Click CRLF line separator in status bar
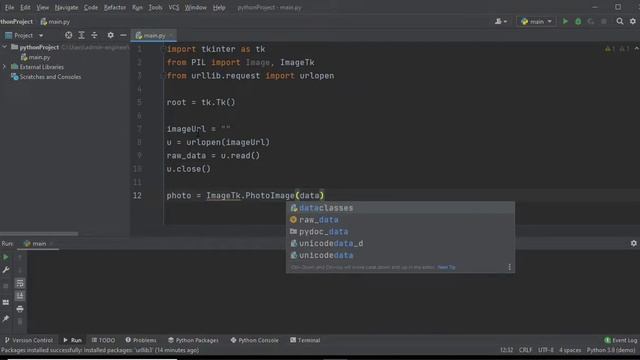Image resolution: width=640 pixels, height=360 pixels. (525, 350)
